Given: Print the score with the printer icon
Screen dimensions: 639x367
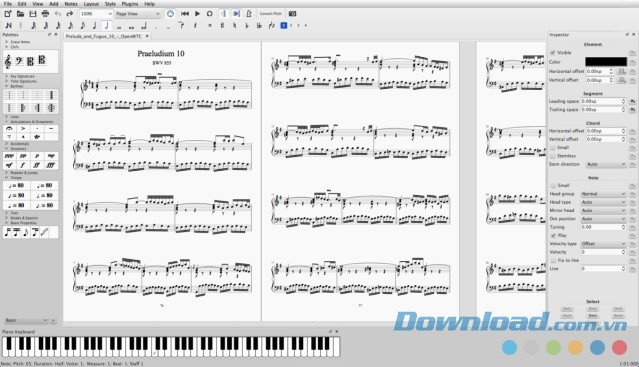Looking at the screenshot, I should coord(45,14).
